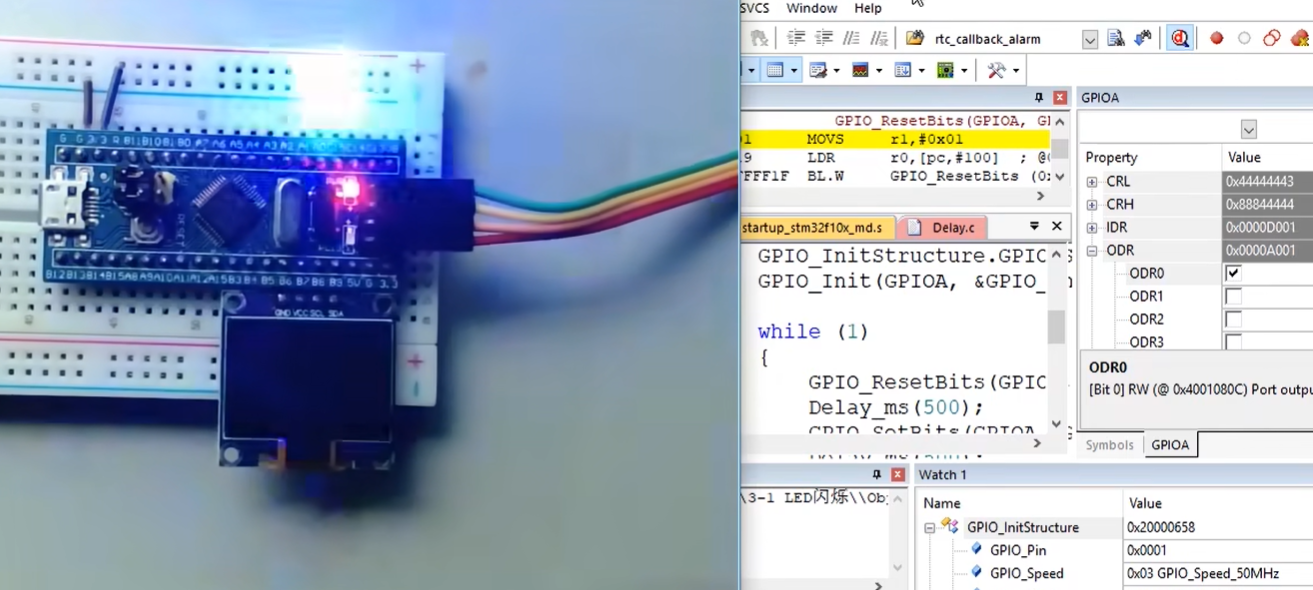Click the disassembly horizontal scroll right arrow
1313x590 pixels.
(1041, 196)
